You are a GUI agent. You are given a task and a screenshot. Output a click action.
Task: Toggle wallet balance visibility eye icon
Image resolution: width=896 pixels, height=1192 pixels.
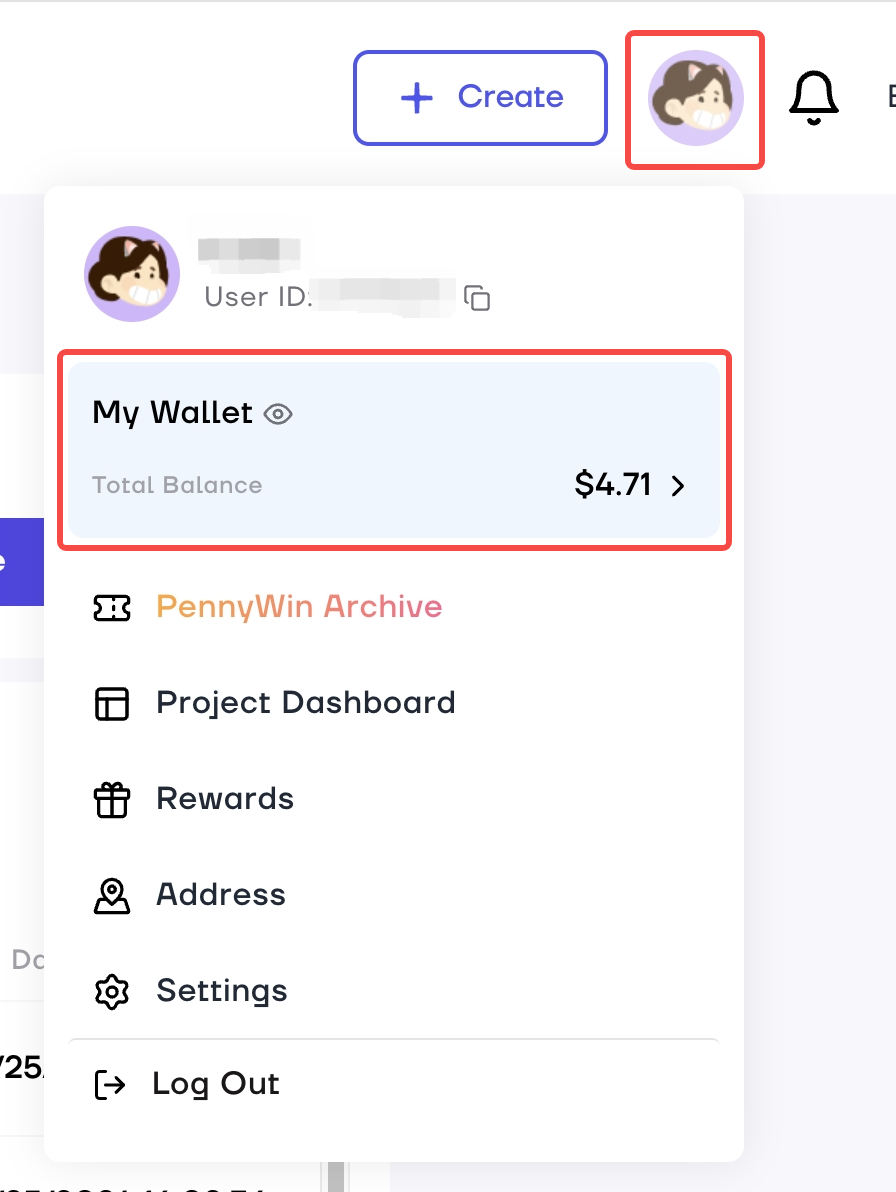tap(278, 414)
